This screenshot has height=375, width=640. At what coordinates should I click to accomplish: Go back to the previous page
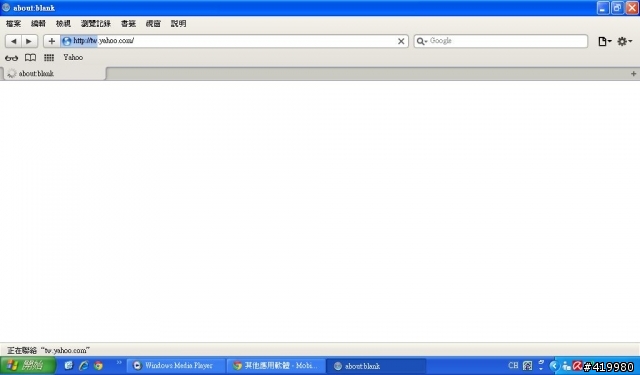pos(13,41)
